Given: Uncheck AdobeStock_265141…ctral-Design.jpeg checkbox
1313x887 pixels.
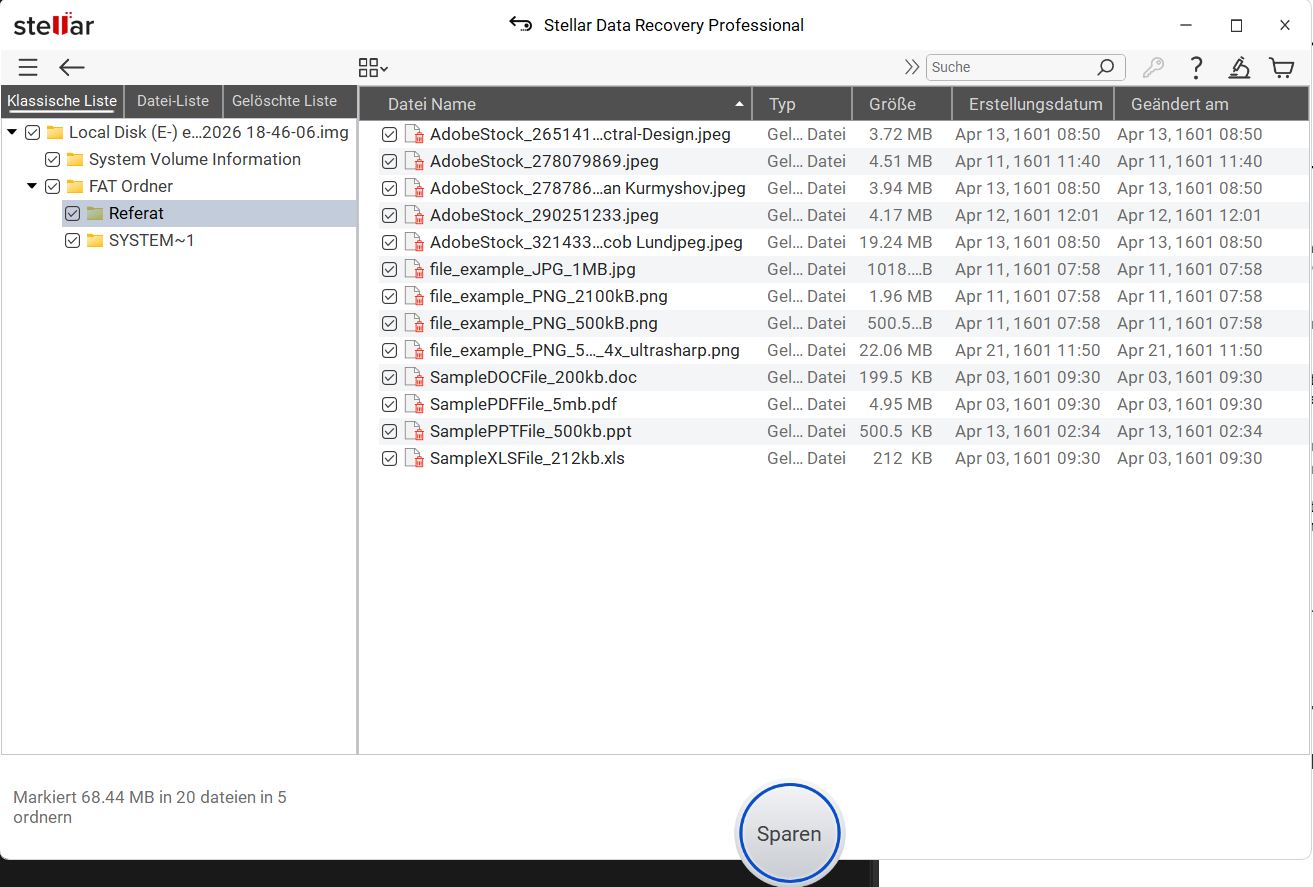Looking at the screenshot, I should click(390, 134).
